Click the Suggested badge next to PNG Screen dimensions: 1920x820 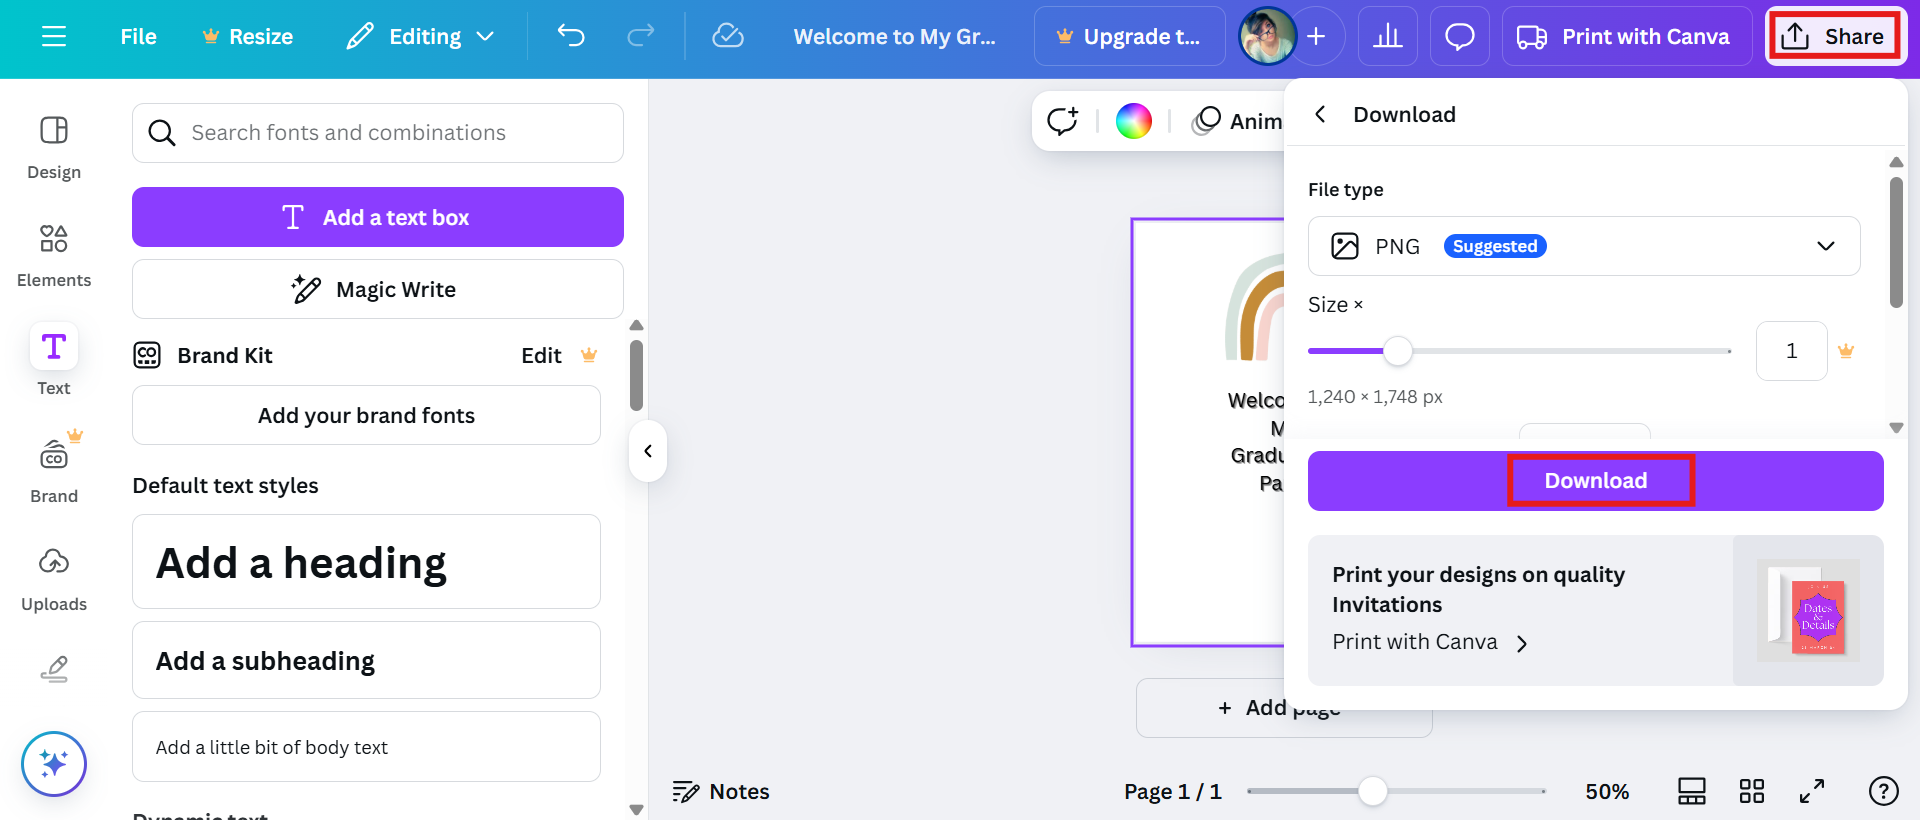(x=1495, y=246)
